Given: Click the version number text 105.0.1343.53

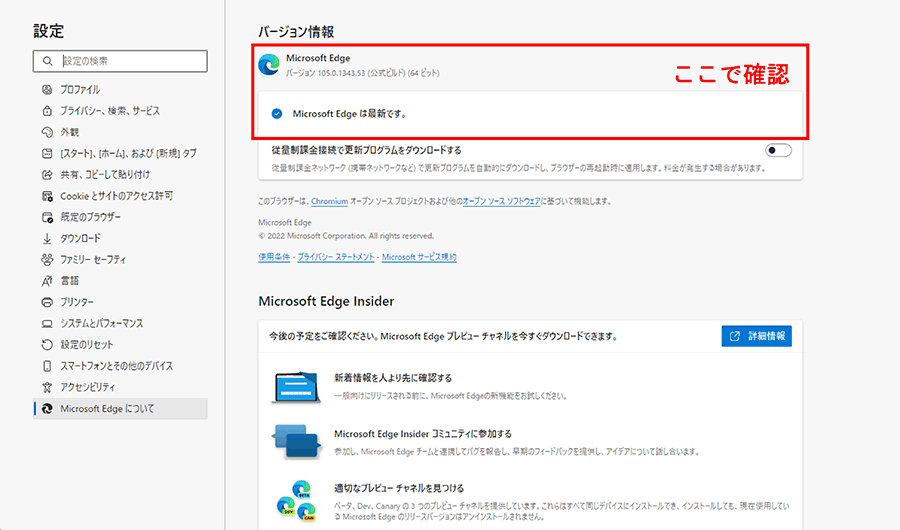Looking at the screenshot, I should (x=341, y=73).
